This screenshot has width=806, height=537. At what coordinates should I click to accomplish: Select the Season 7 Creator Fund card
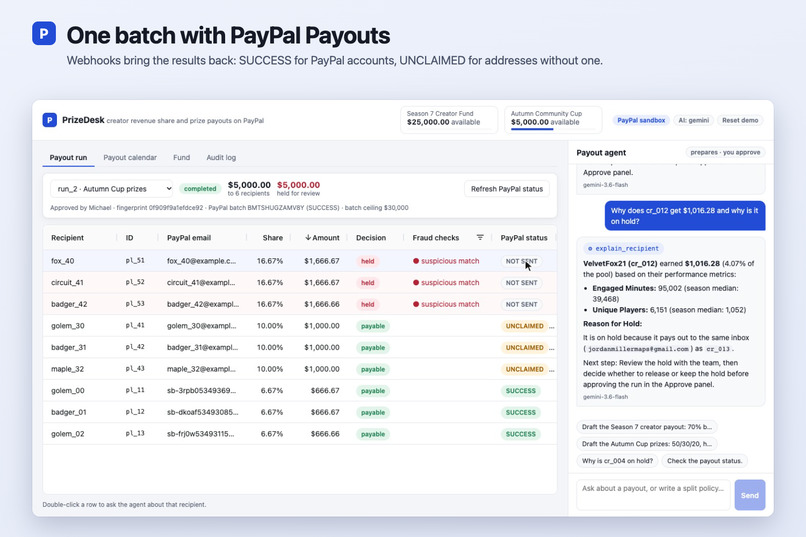click(449, 119)
